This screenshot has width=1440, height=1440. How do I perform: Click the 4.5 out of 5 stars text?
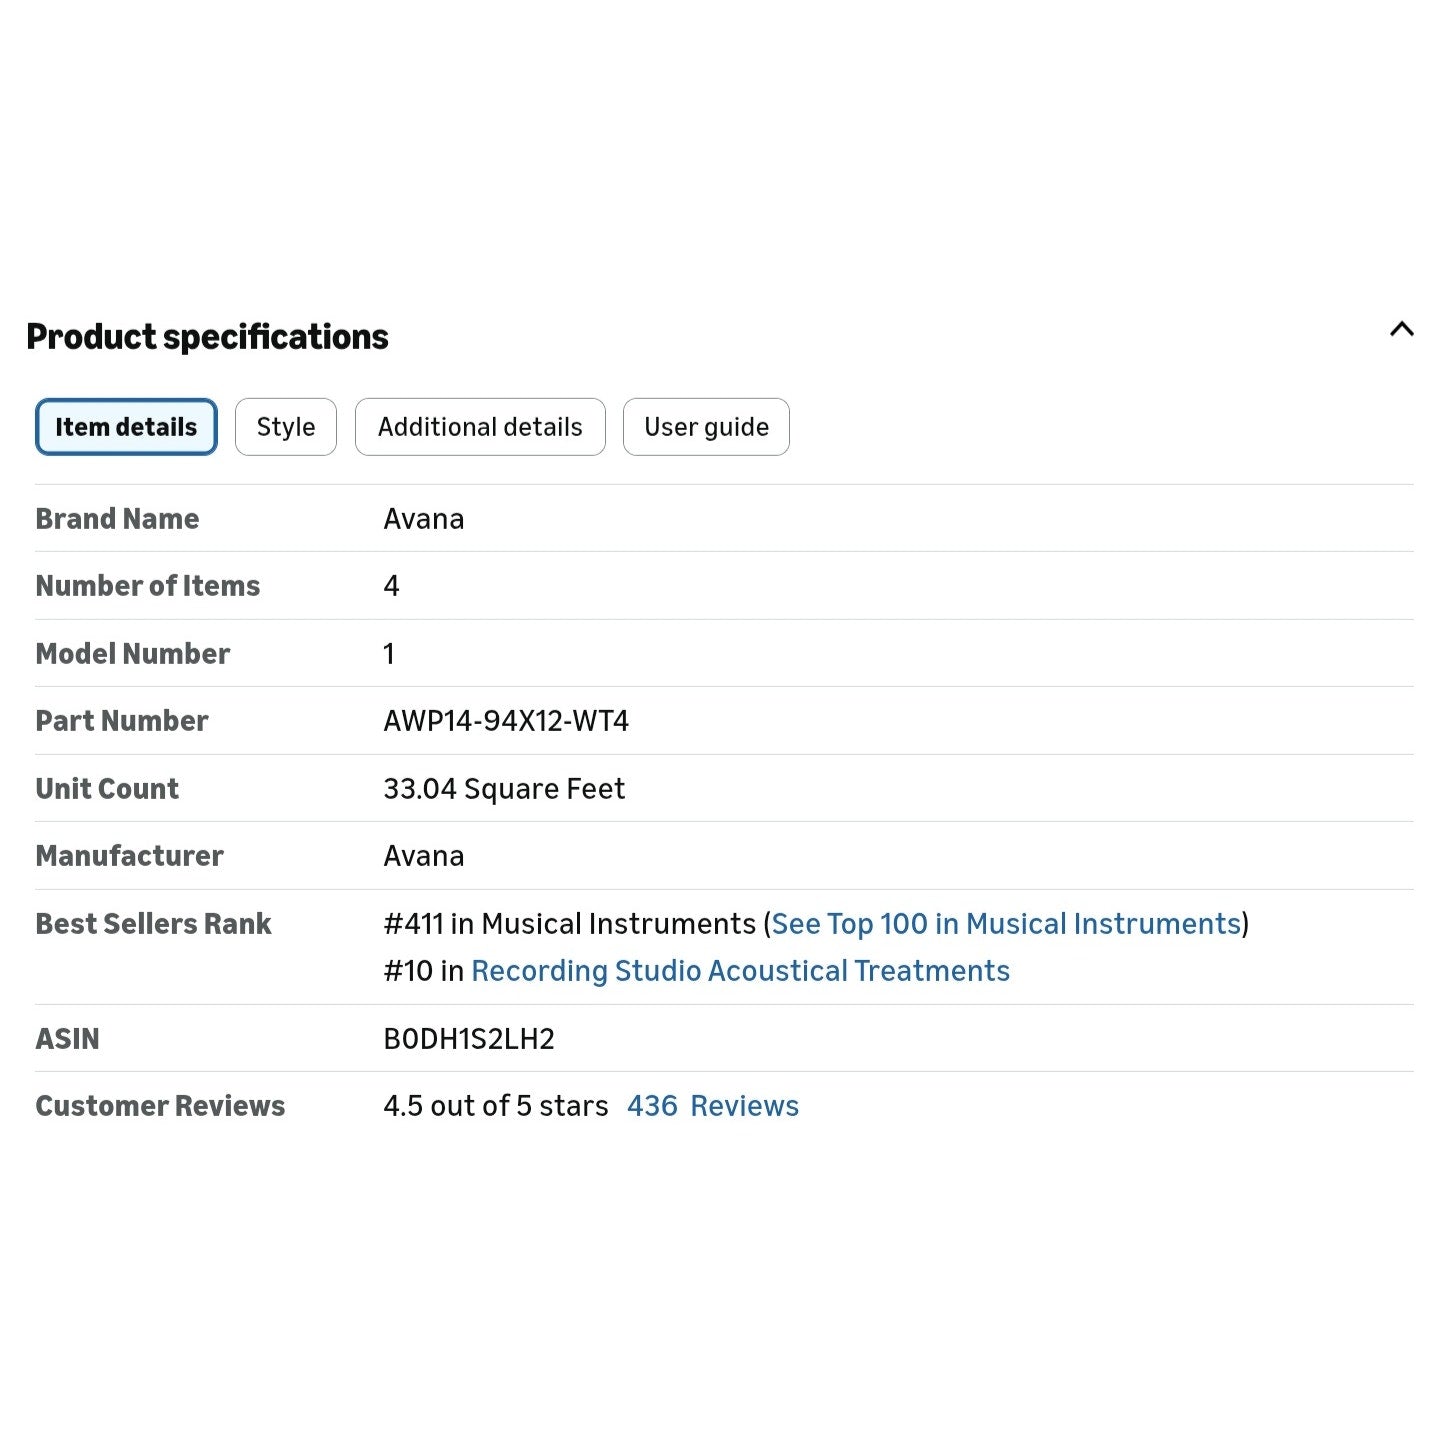pyautogui.click(x=496, y=1106)
